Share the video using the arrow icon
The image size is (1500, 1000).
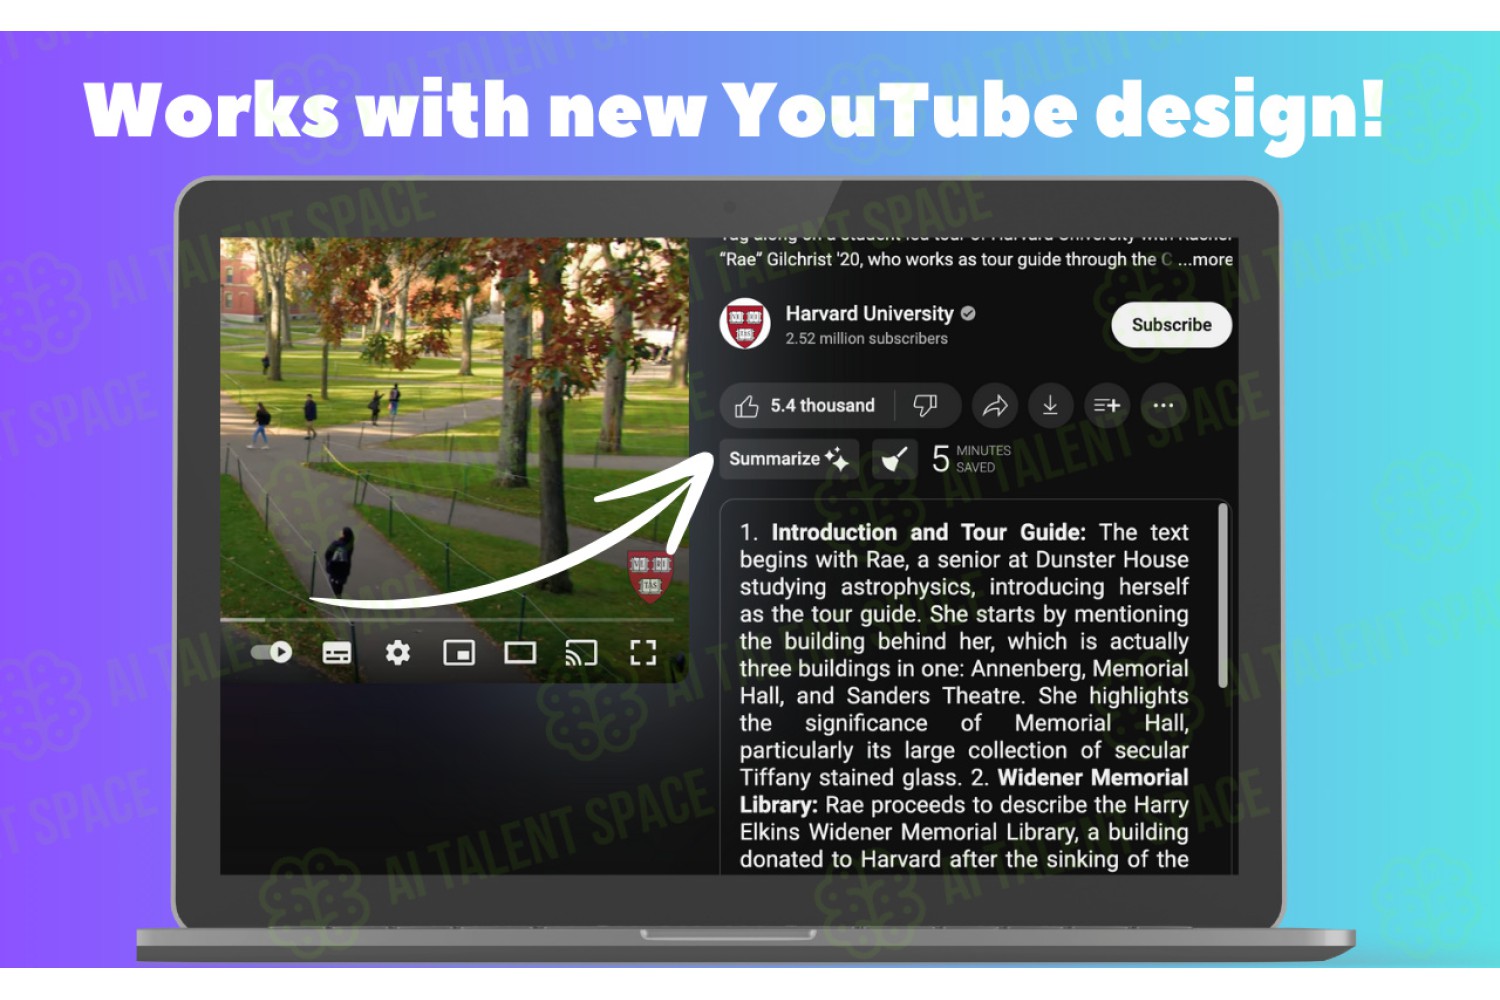point(995,406)
